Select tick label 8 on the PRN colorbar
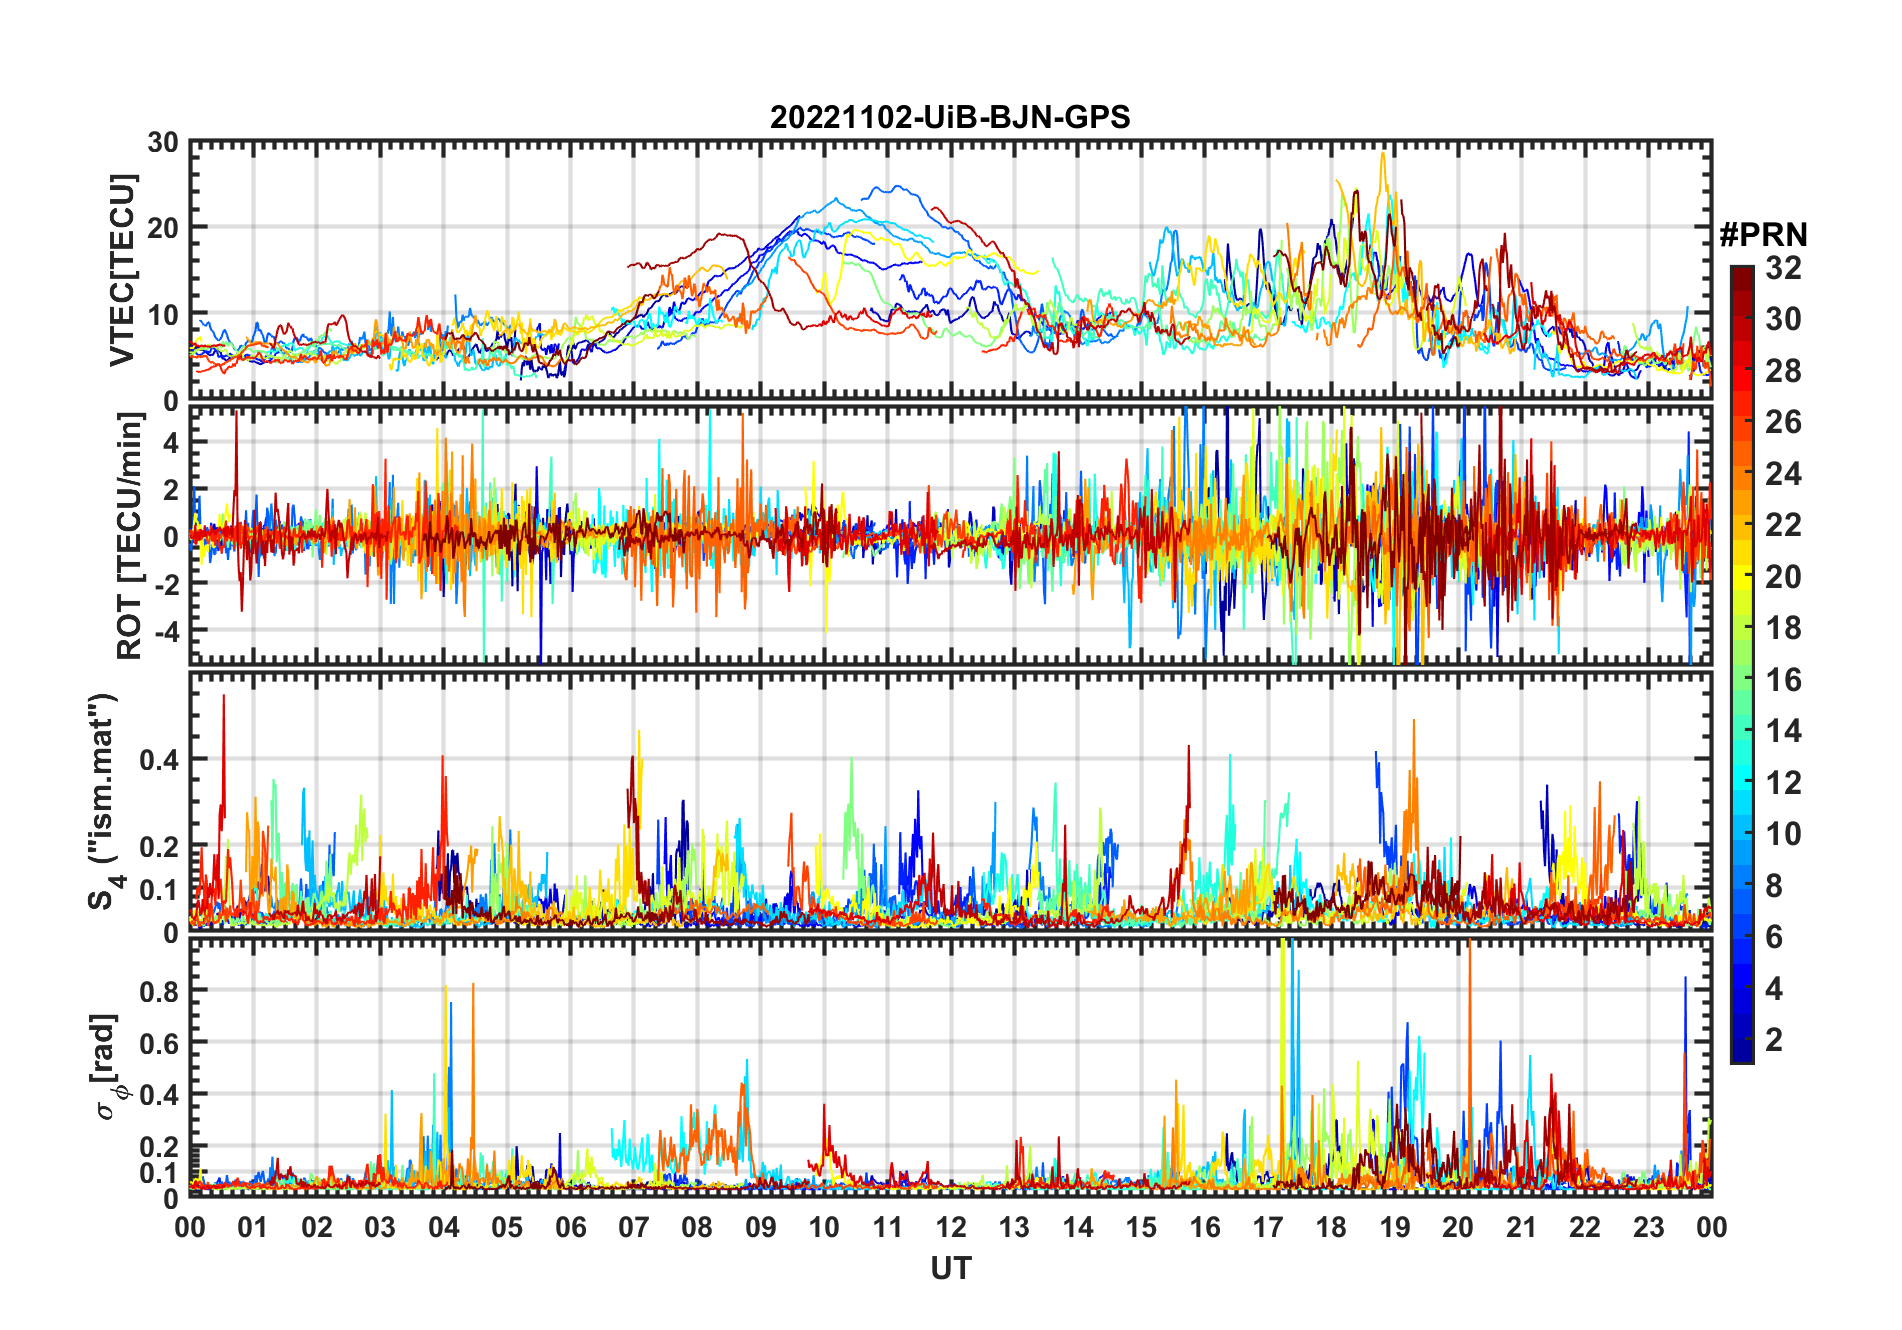1902x1330 pixels. tap(1774, 886)
